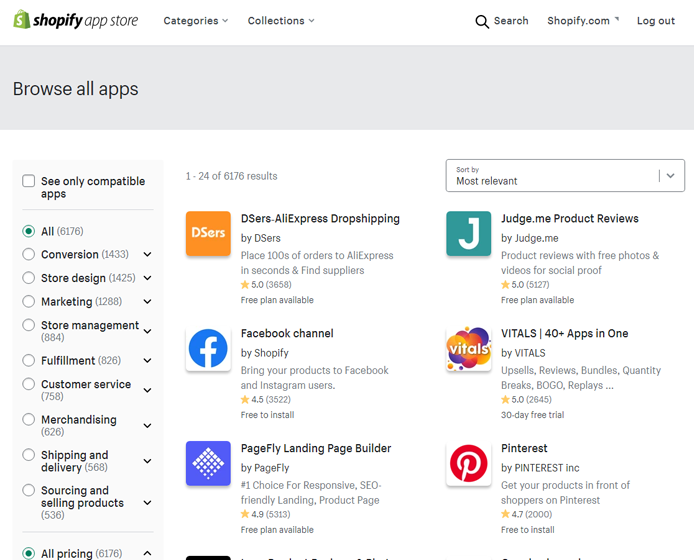The image size is (694, 560).
Task: Click Log out
Action: point(655,21)
